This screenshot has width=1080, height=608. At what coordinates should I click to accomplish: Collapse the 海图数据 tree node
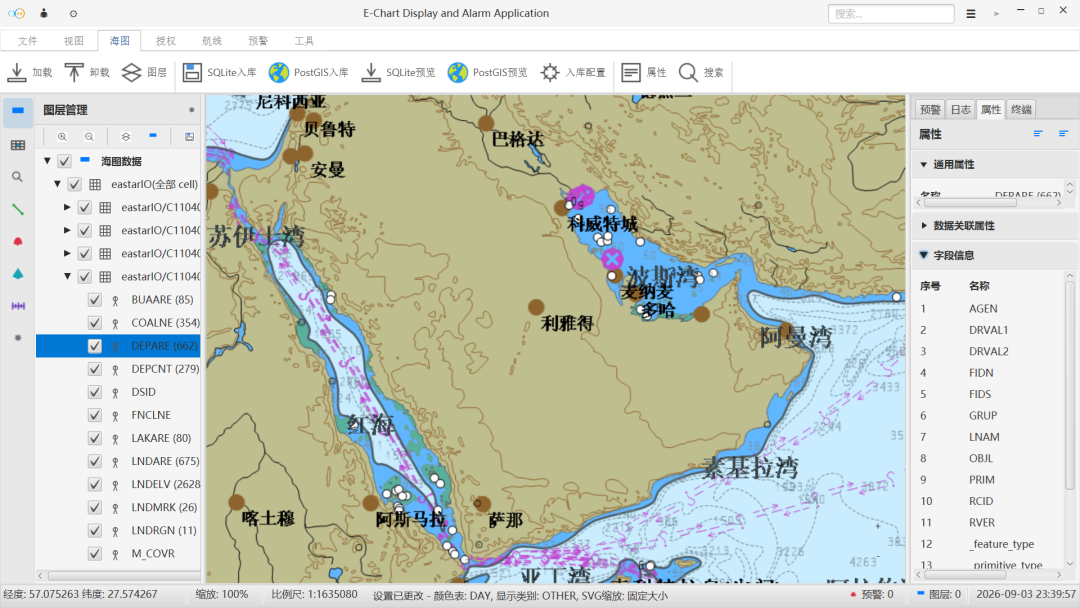click(47, 161)
